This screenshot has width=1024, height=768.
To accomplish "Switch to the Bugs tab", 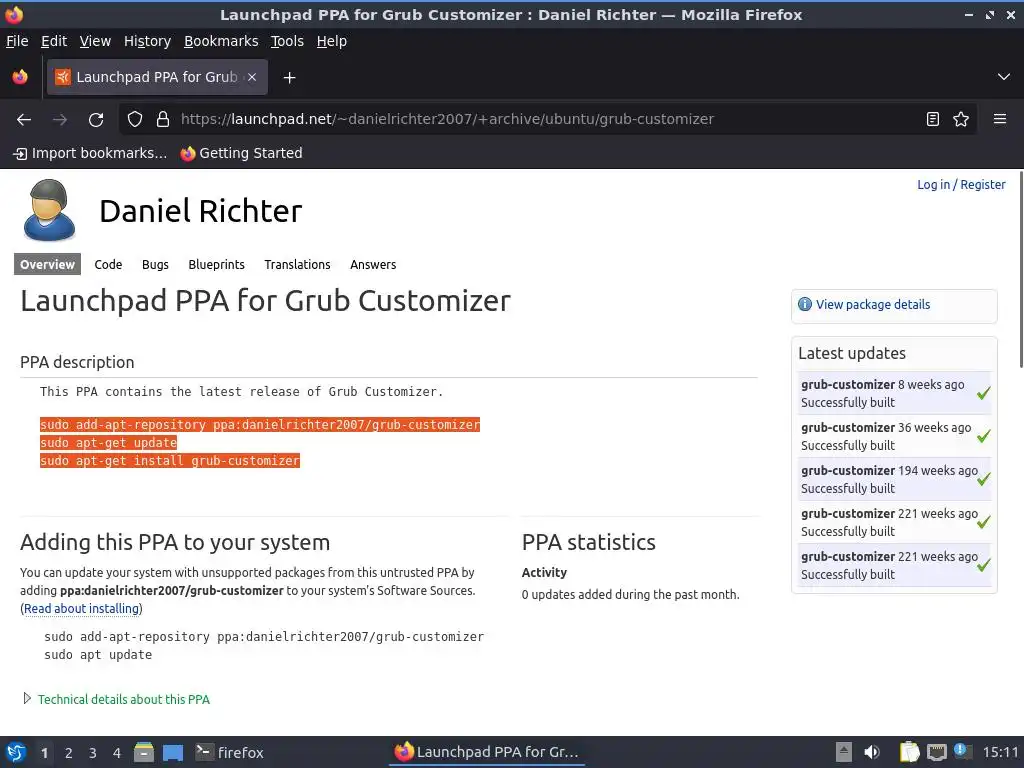I will (x=155, y=264).
